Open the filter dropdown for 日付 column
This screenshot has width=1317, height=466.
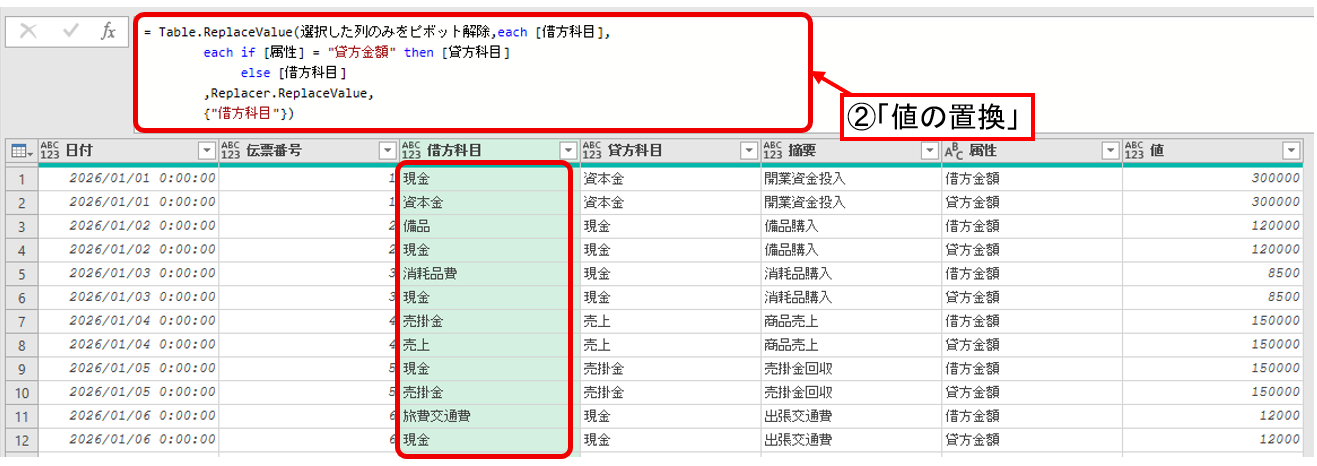pos(207,151)
